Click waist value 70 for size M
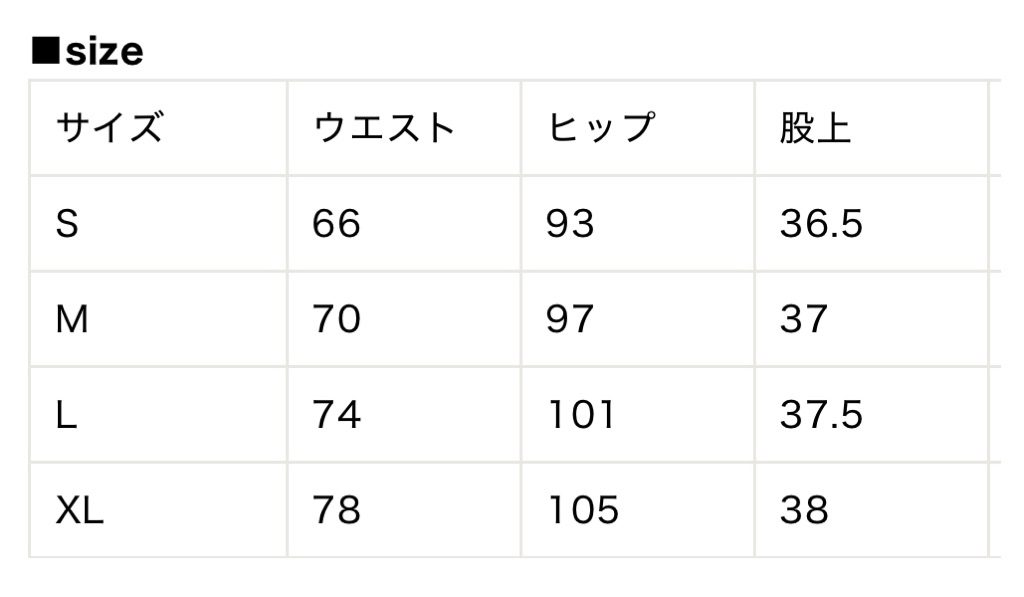Screen dimensions: 1024x597 (x=336, y=320)
